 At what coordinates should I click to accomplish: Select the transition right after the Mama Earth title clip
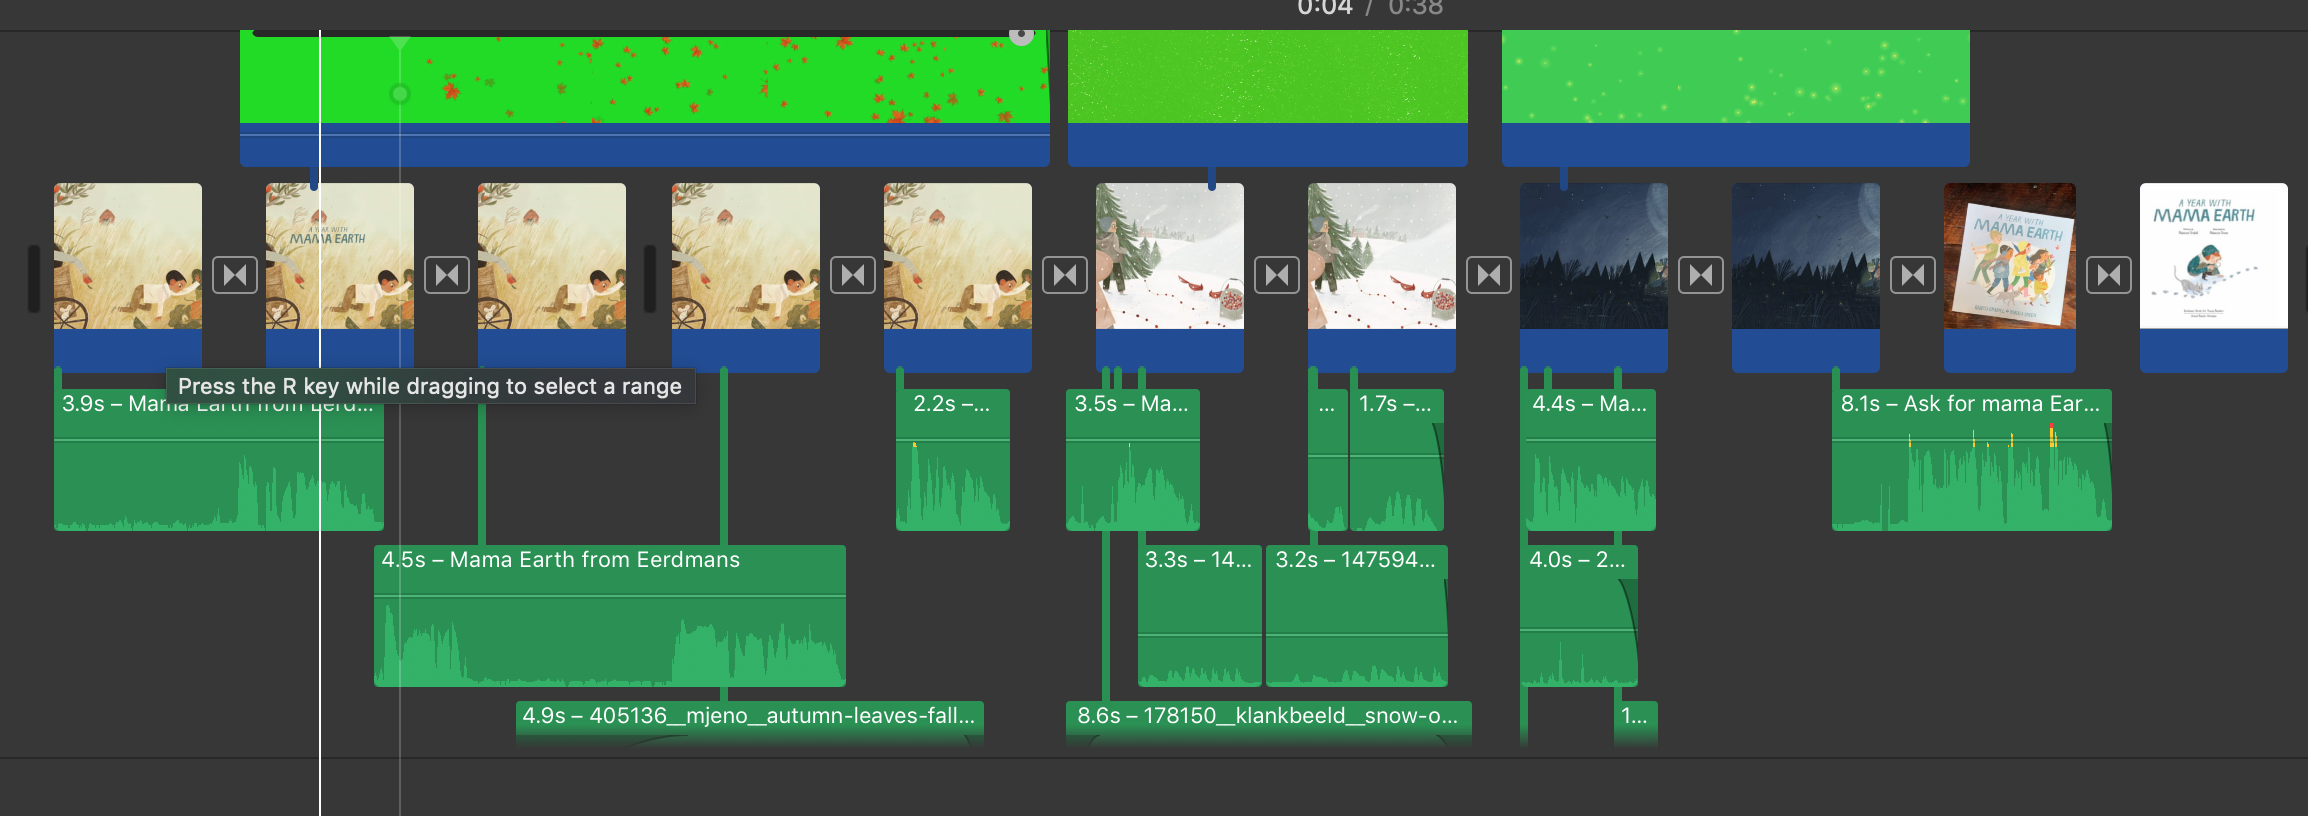click(447, 275)
